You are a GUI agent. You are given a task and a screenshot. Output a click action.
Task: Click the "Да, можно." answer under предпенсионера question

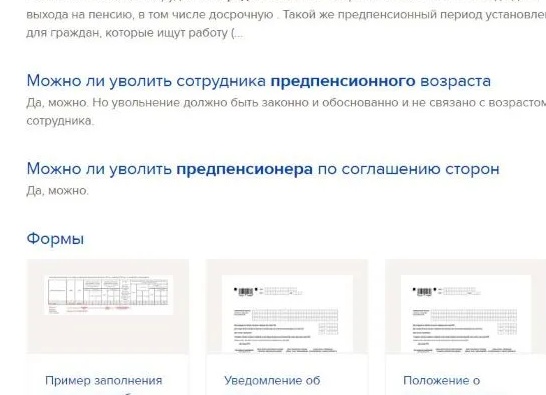coord(57,191)
